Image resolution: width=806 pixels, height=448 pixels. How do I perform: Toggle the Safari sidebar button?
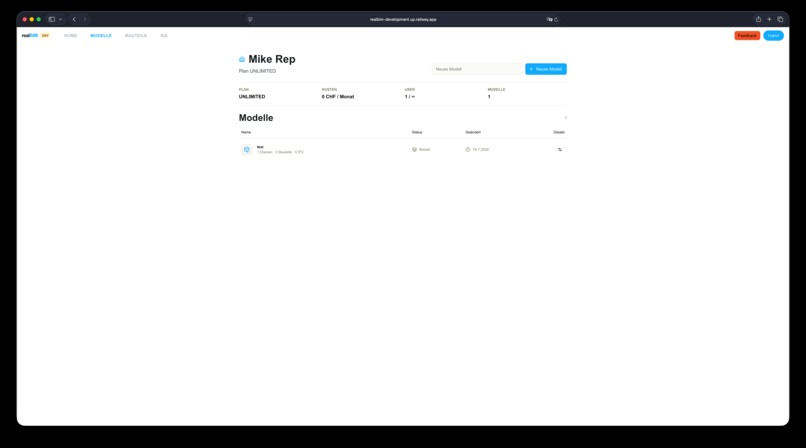coord(52,20)
